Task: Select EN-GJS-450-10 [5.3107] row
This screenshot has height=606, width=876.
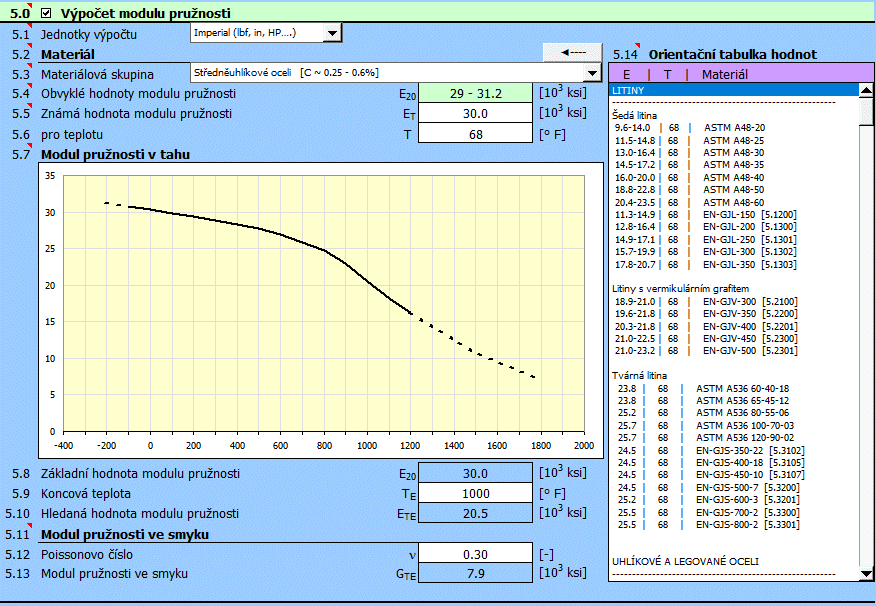Action: 734,475
